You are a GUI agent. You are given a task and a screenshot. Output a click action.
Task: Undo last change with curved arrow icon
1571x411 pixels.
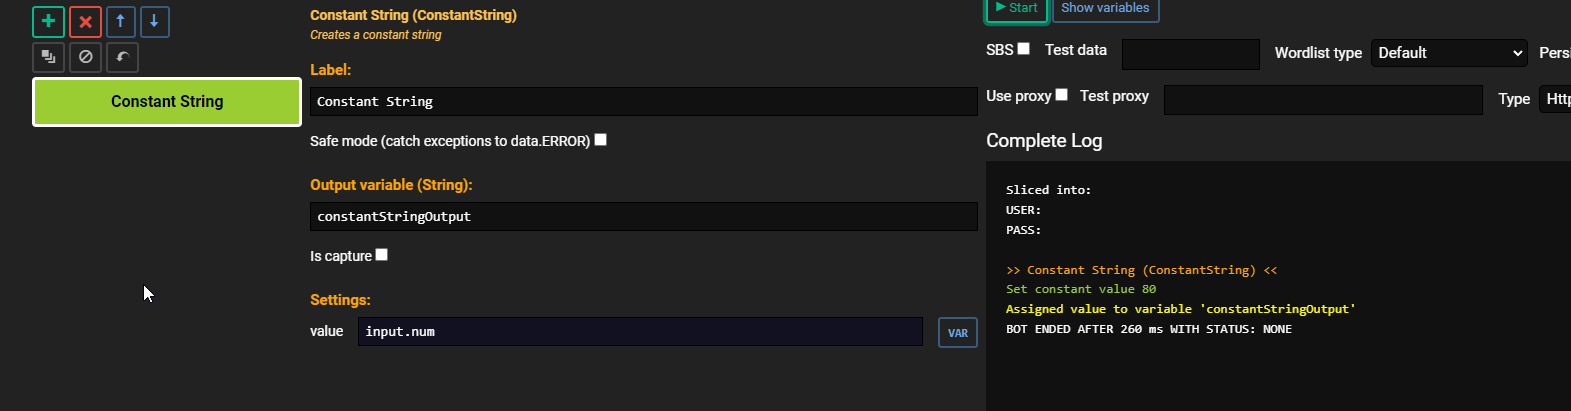122,57
